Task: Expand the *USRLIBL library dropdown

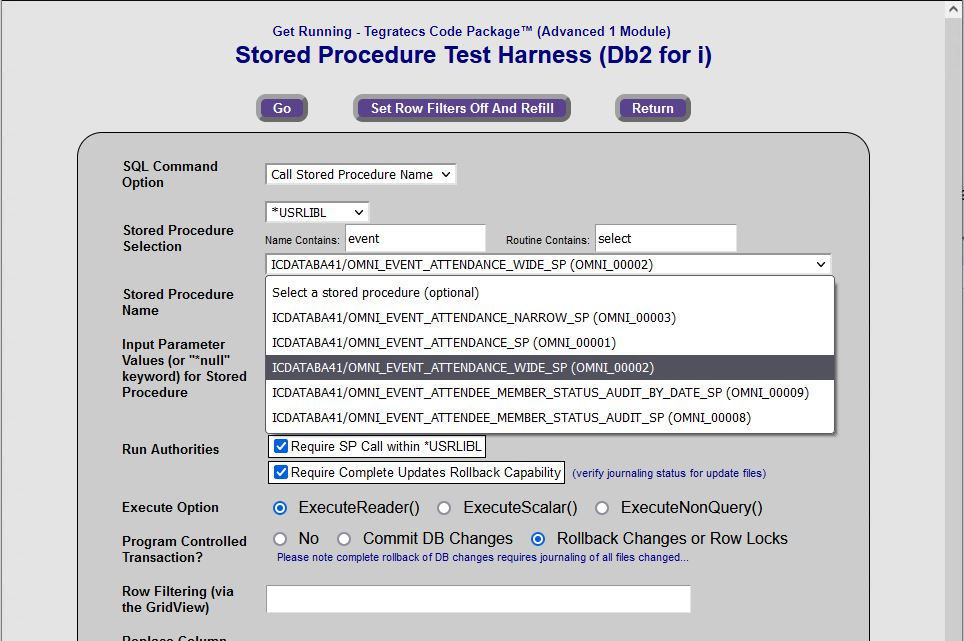Action: [x=317, y=212]
